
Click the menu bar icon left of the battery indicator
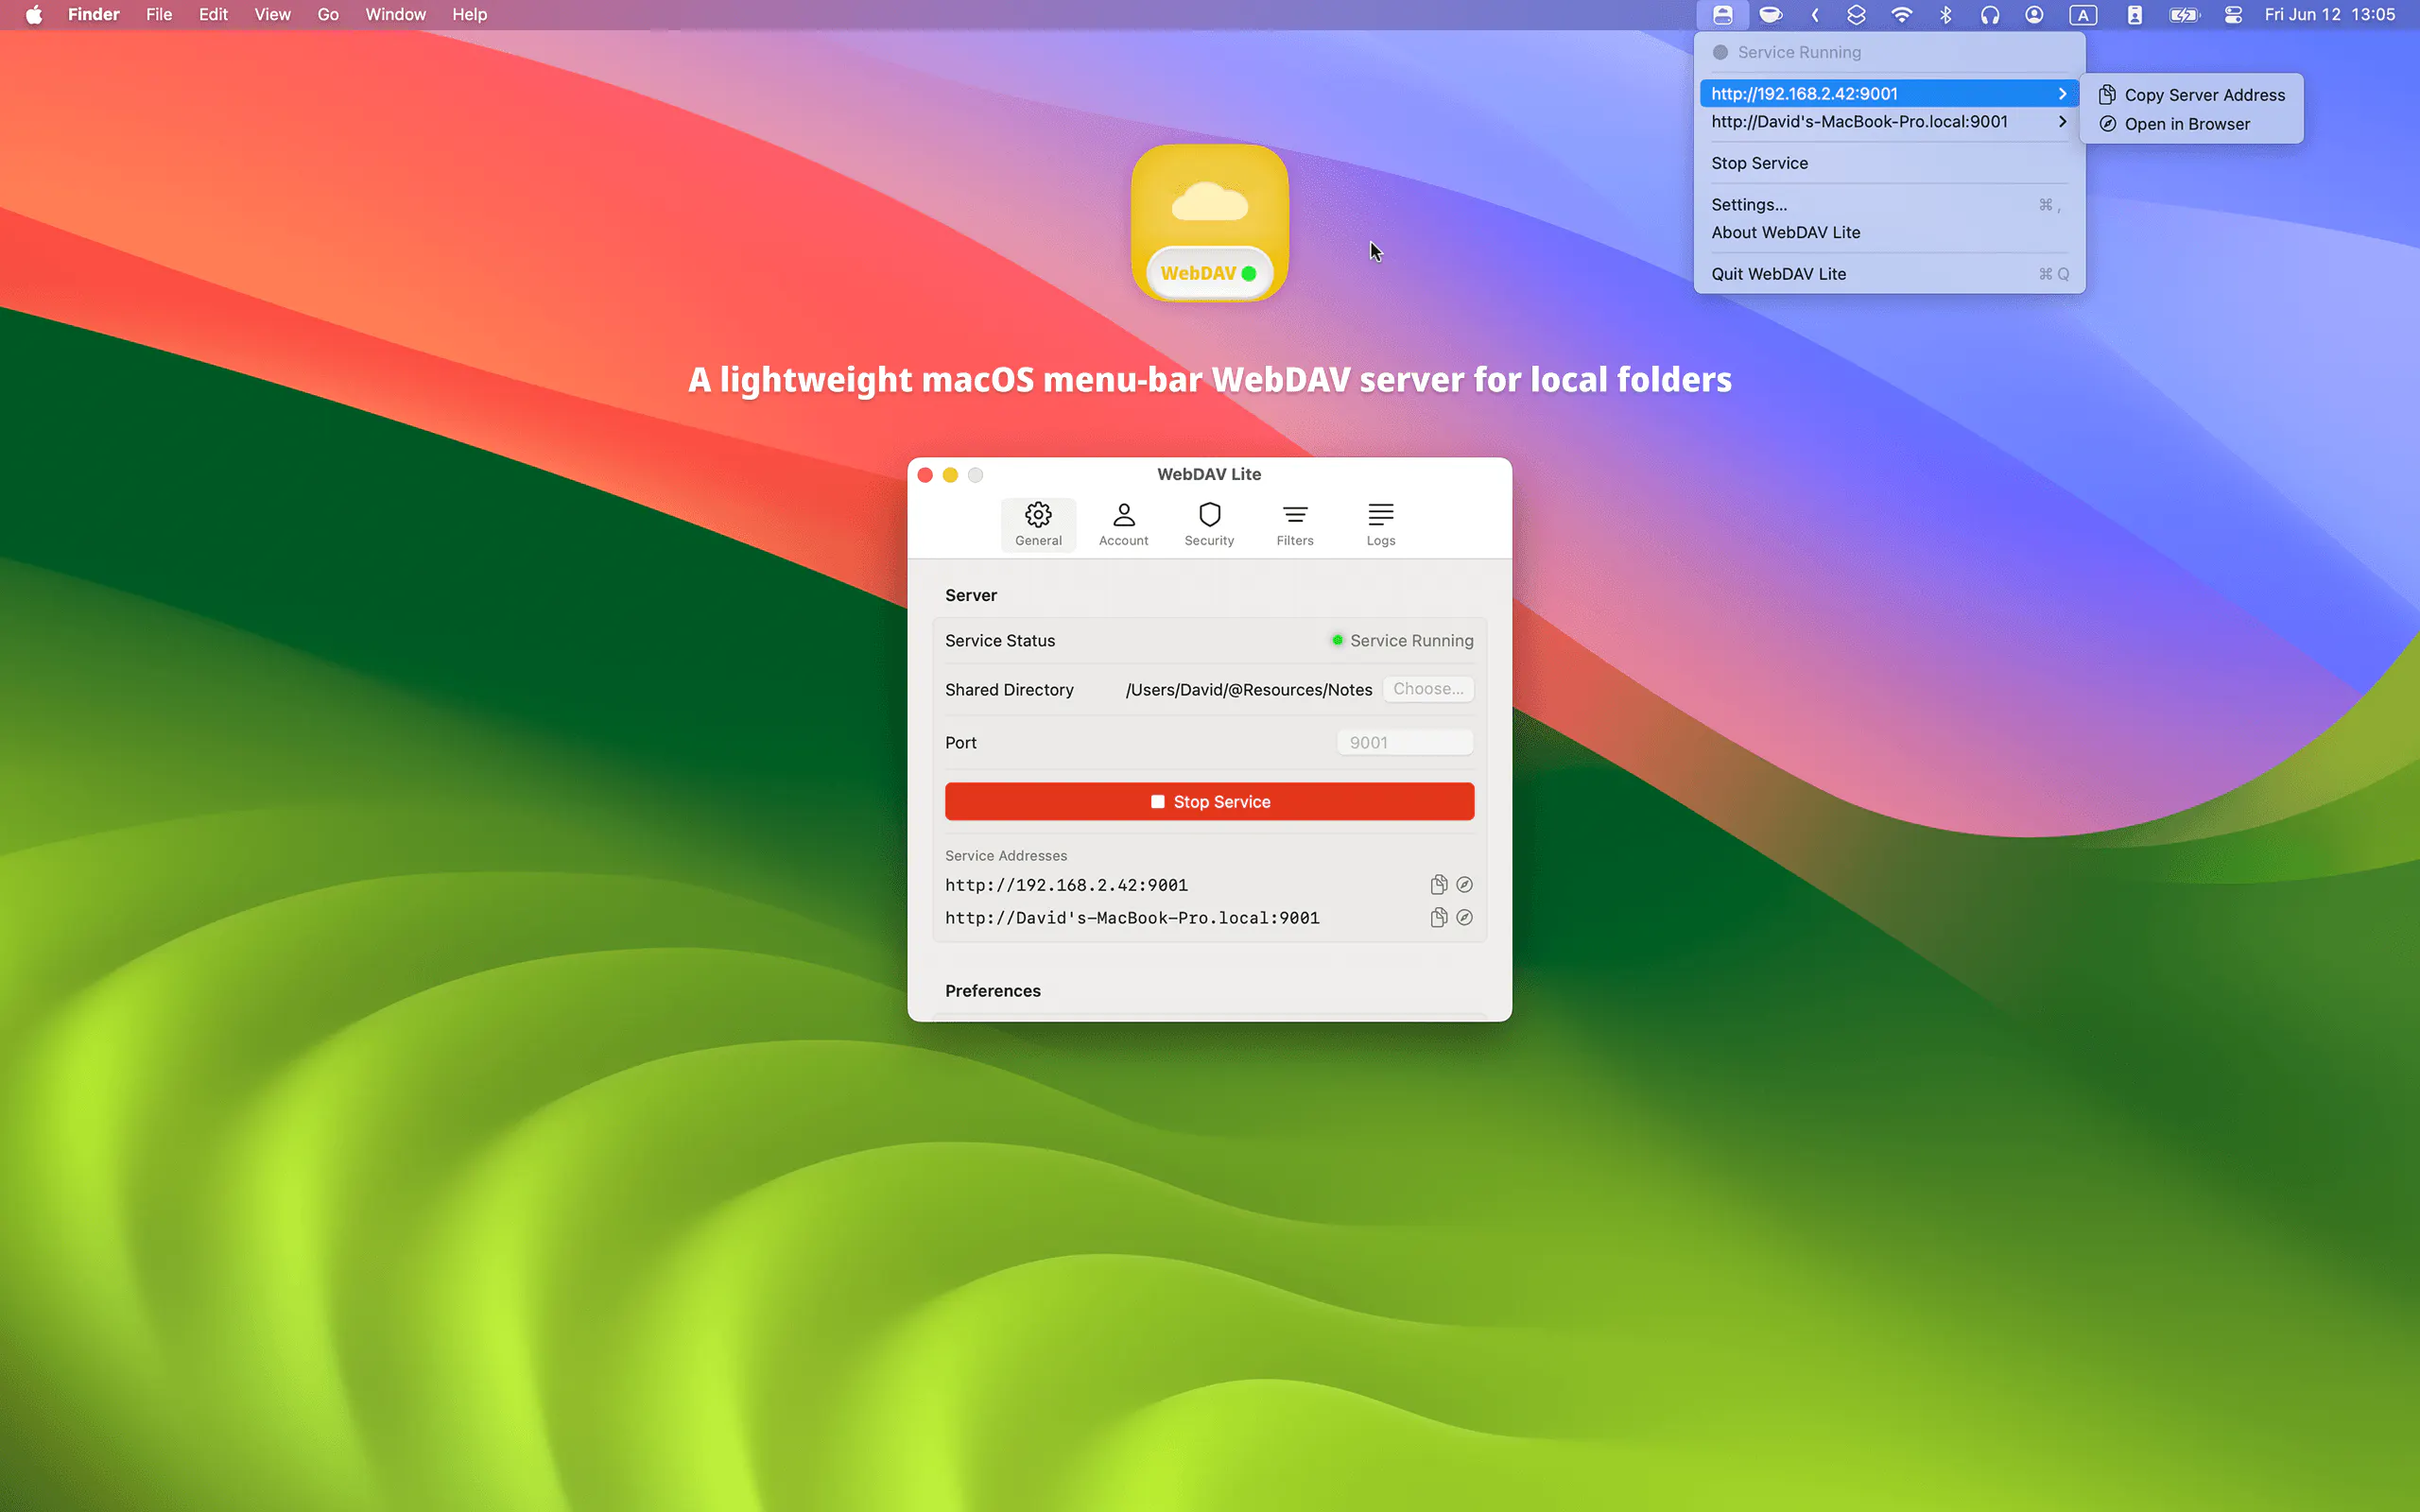click(x=2134, y=15)
